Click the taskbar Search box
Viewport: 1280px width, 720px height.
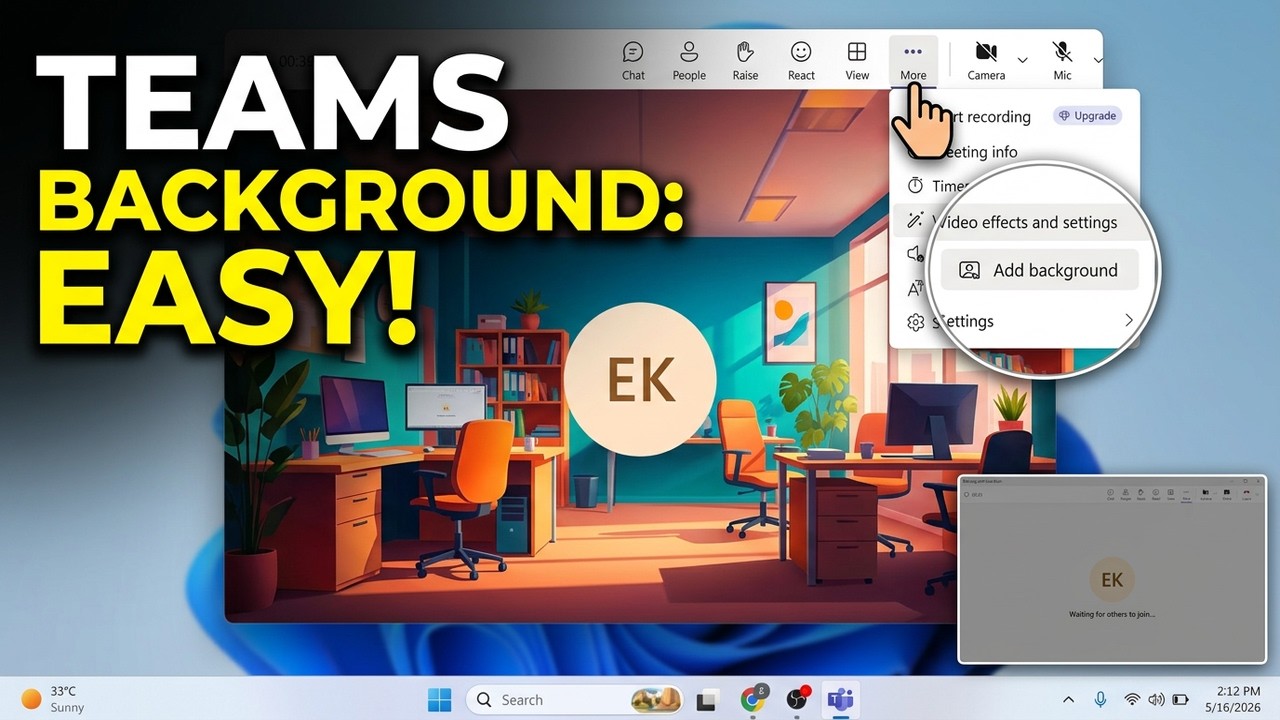pyautogui.click(x=575, y=700)
